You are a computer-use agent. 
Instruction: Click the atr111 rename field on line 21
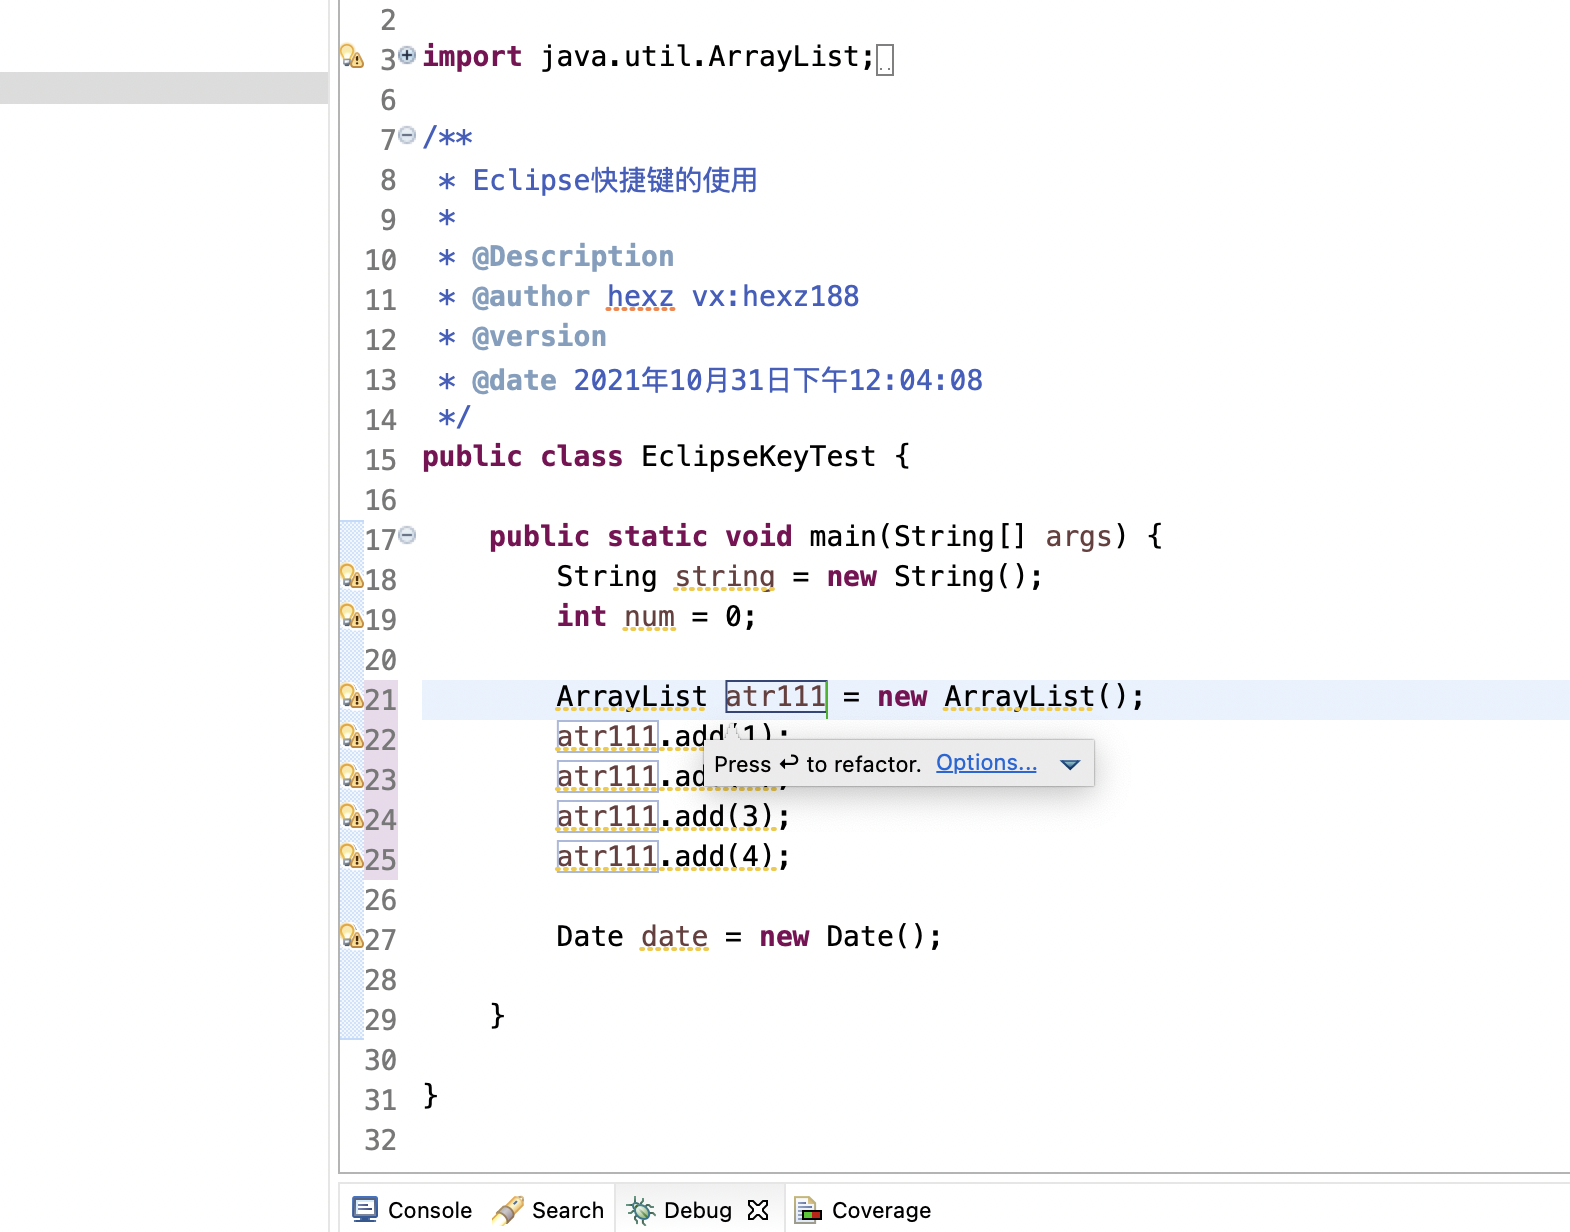pyautogui.click(x=775, y=696)
